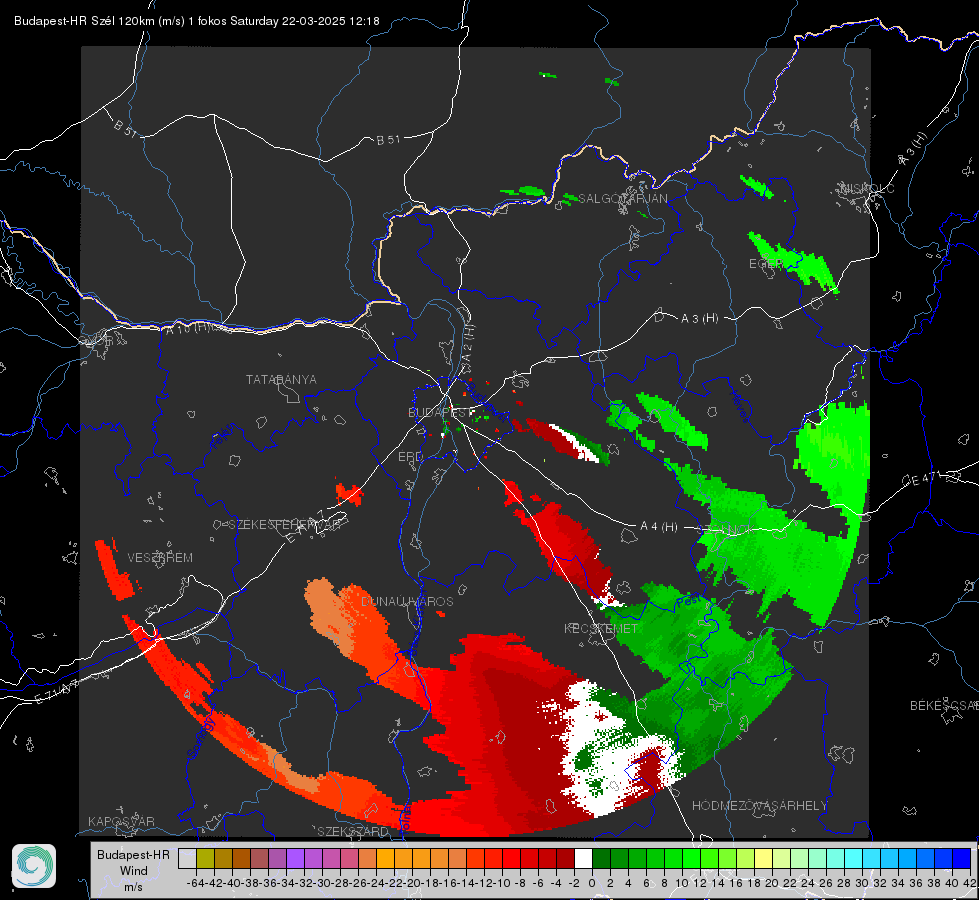This screenshot has width=979, height=900.
Task: Select the KAPOSVÁR city label
Action: (121, 821)
